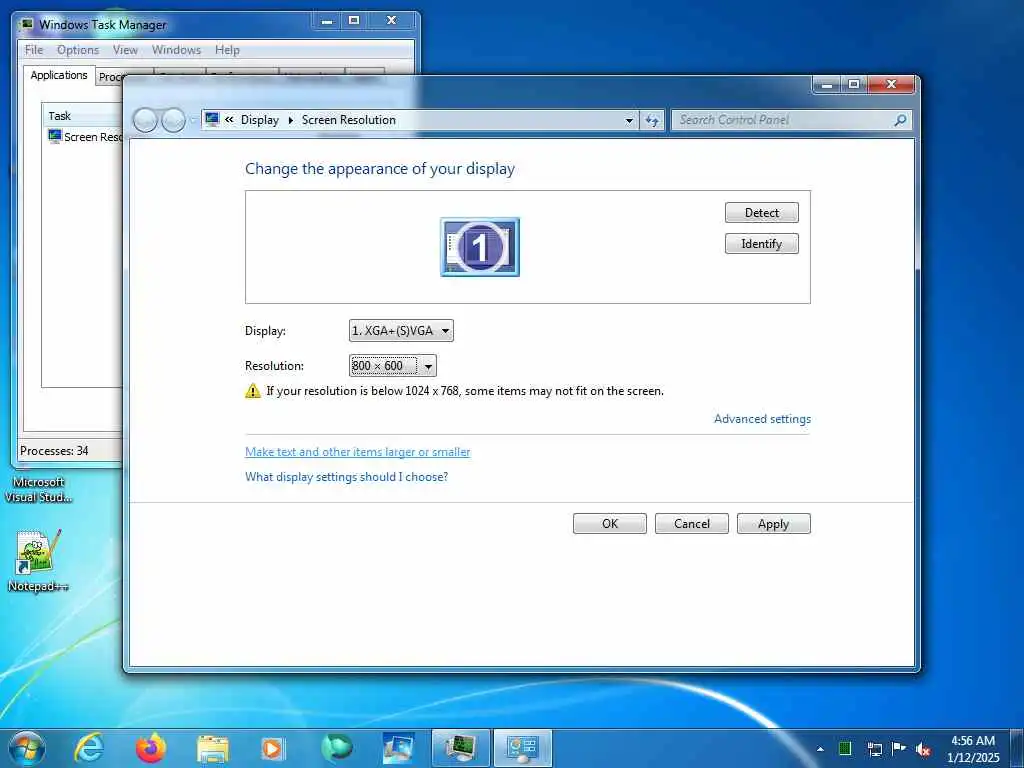
Task: Click the green sphere taskbar app icon
Action: point(336,748)
